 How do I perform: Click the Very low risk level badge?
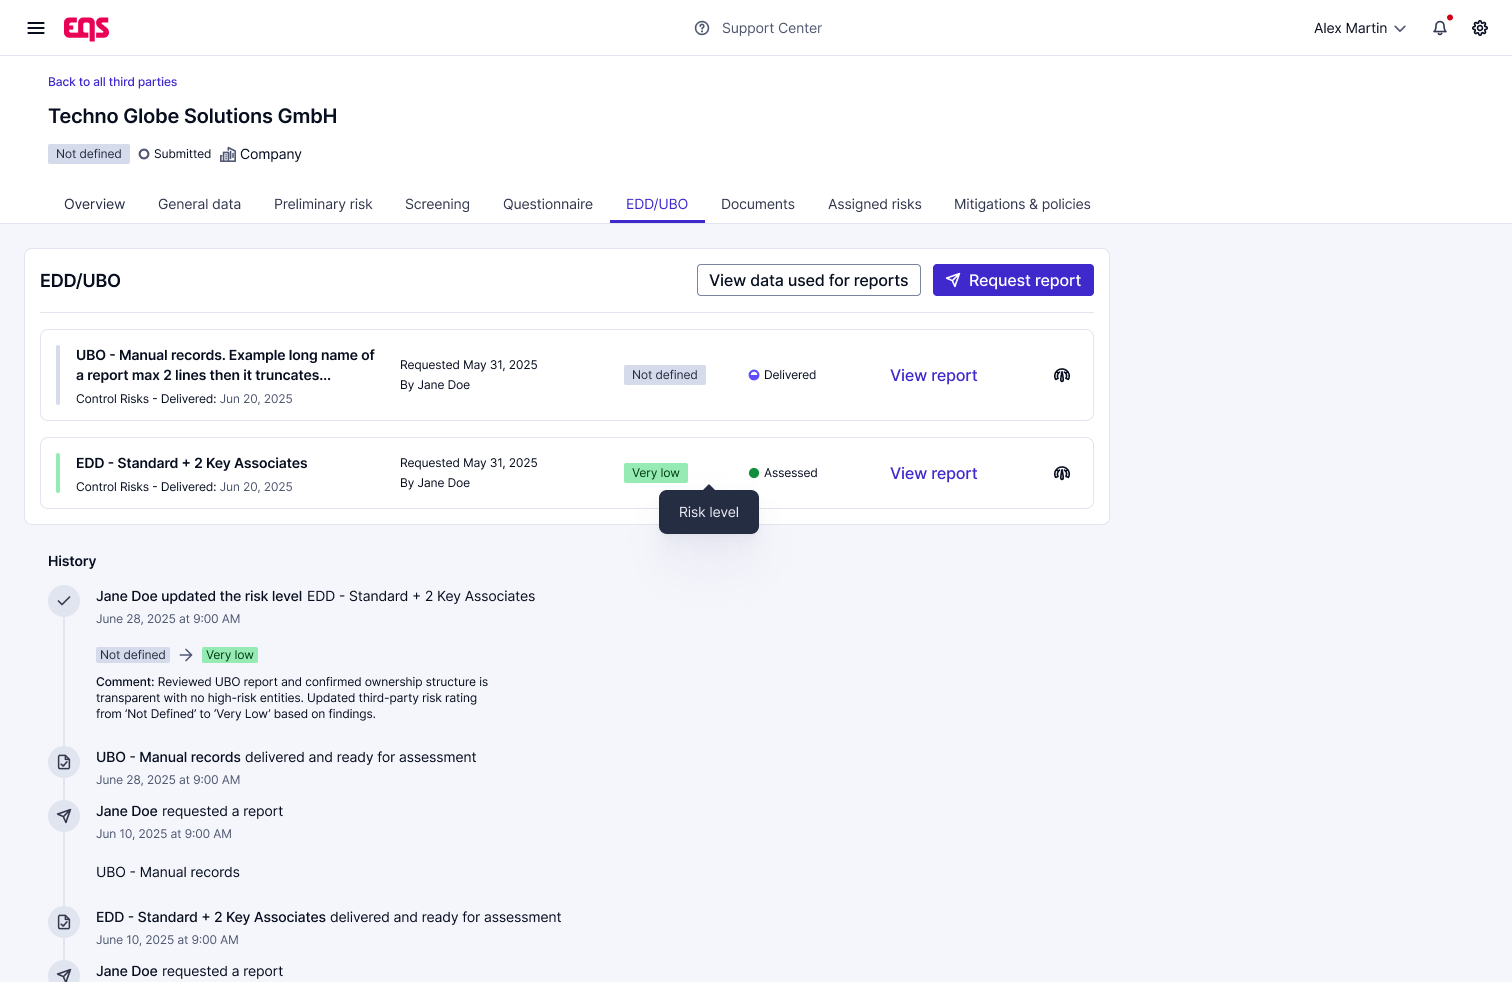point(656,473)
